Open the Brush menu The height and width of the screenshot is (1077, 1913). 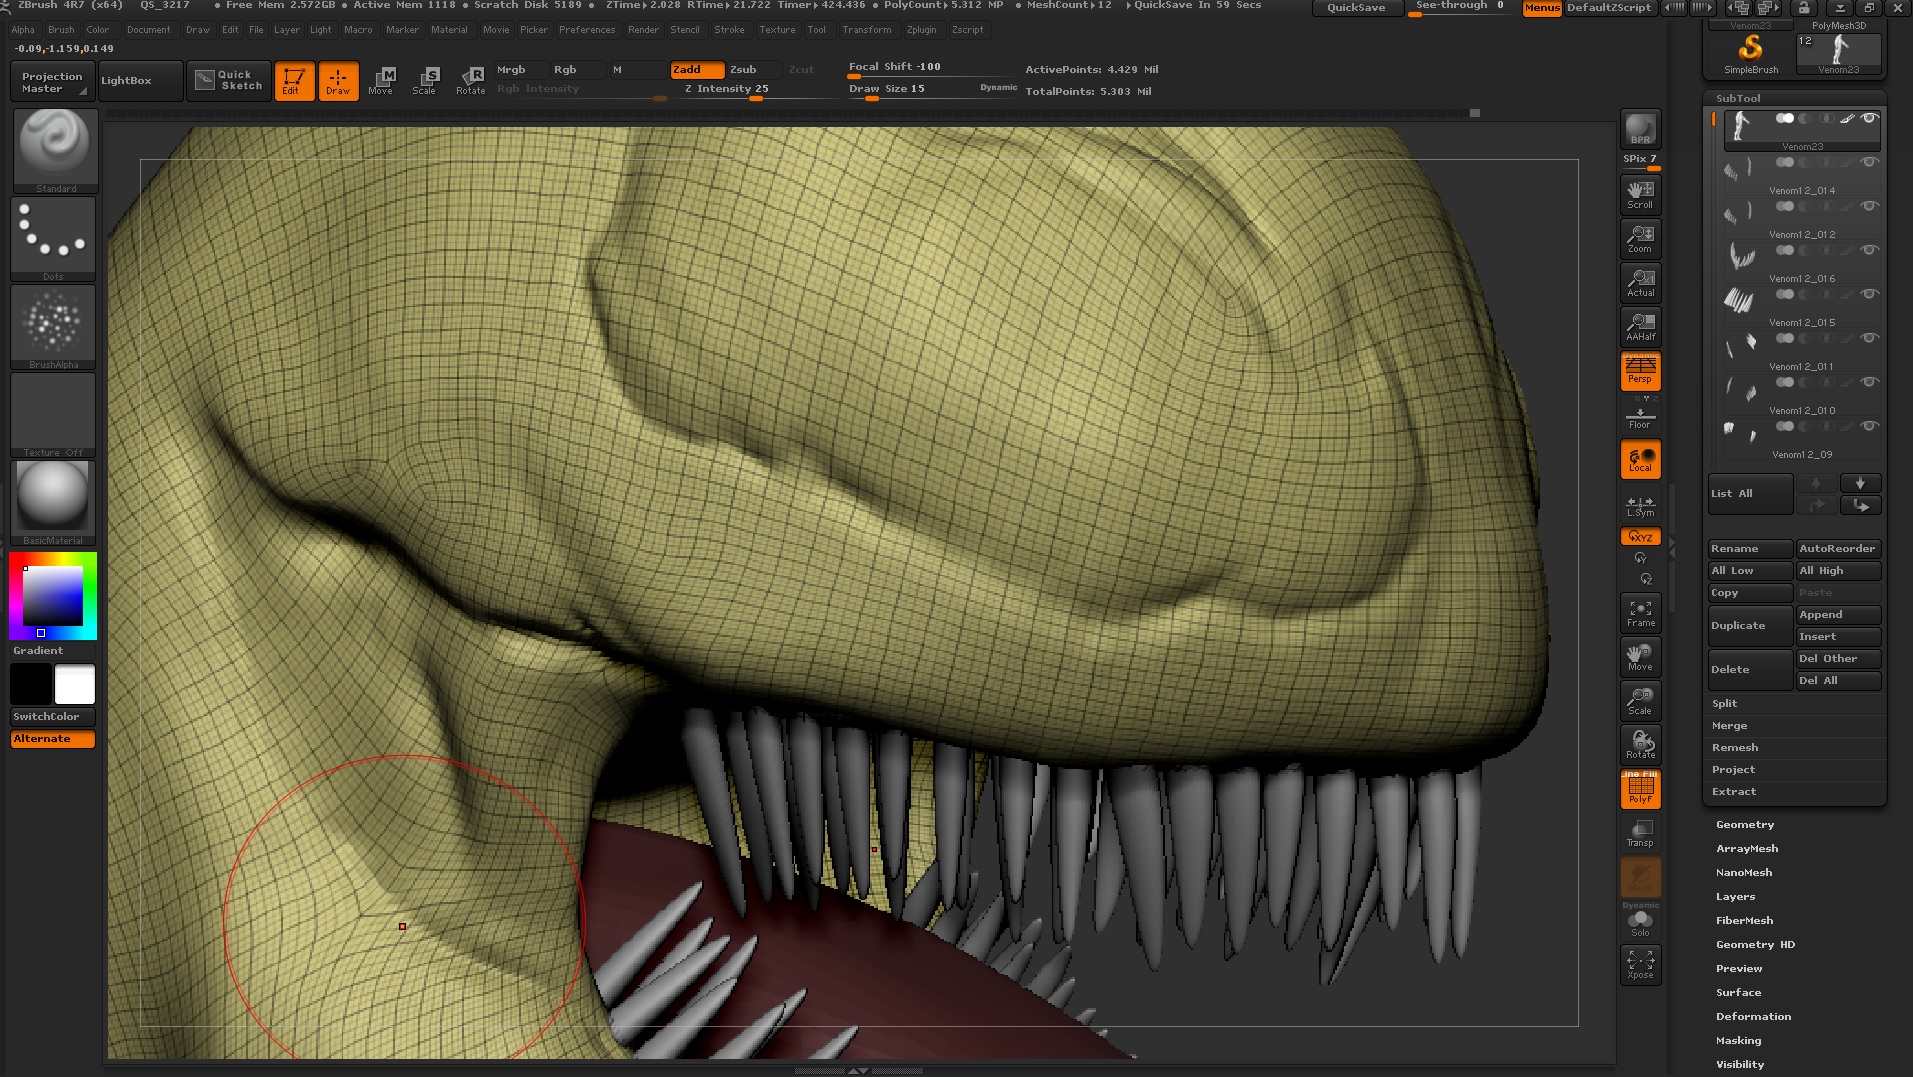[61, 30]
